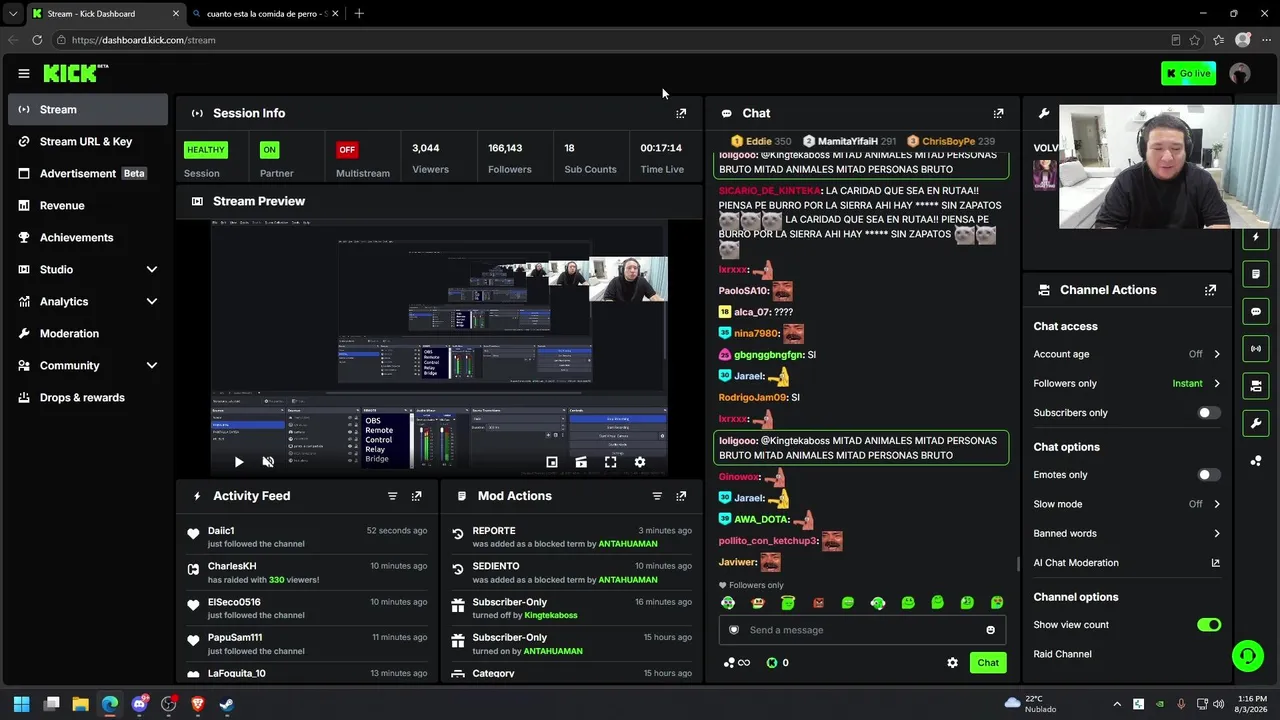Click Raid Channel option

[x=1063, y=654]
